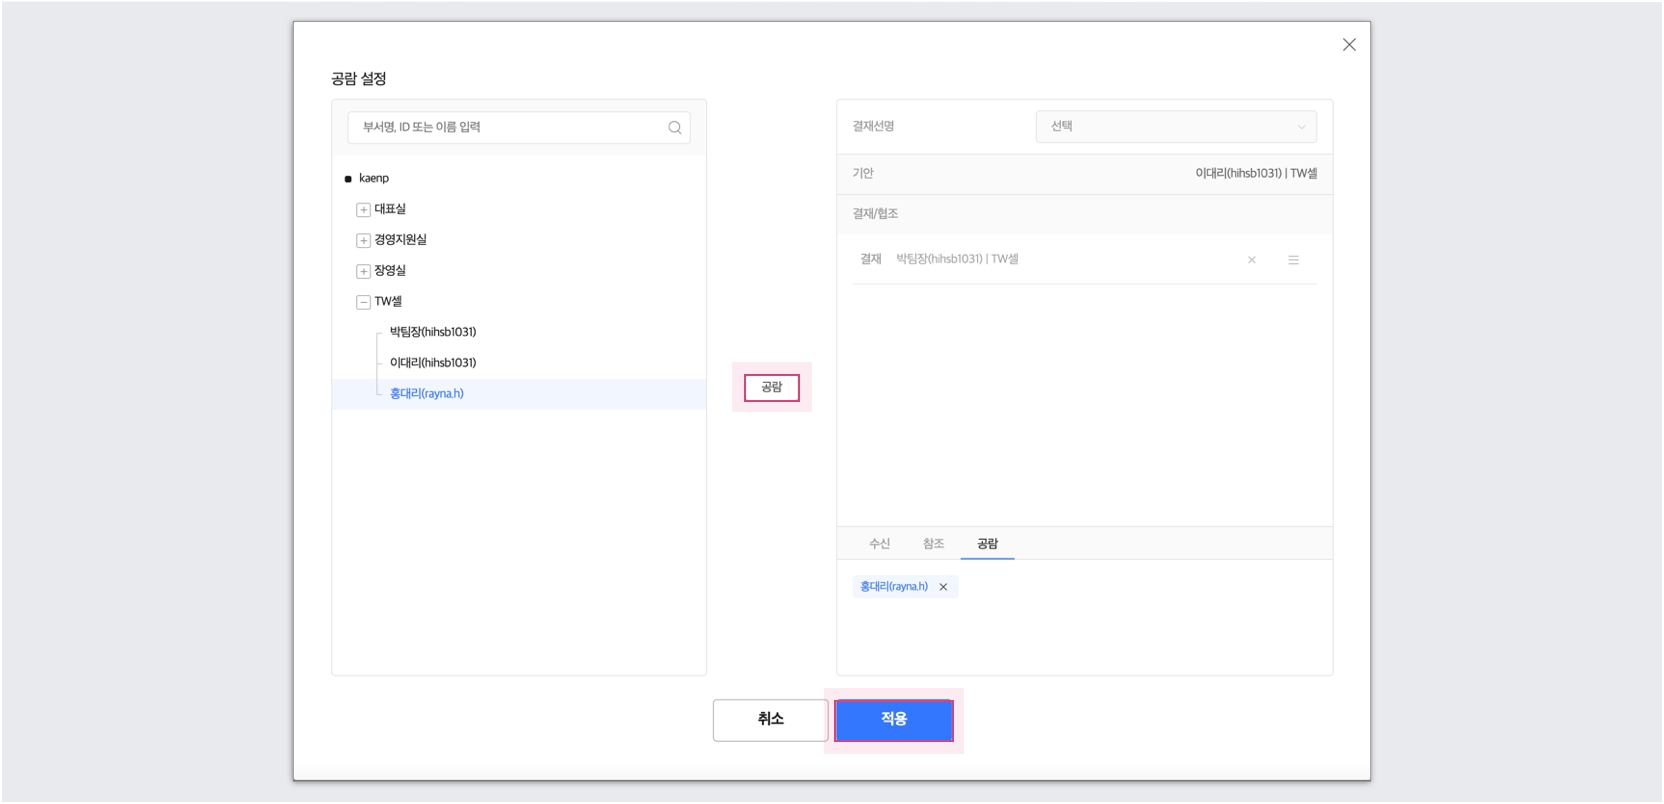Click the 적용 apply button
Image resolution: width=1664 pixels, height=804 pixels.
pyautogui.click(x=893, y=720)
